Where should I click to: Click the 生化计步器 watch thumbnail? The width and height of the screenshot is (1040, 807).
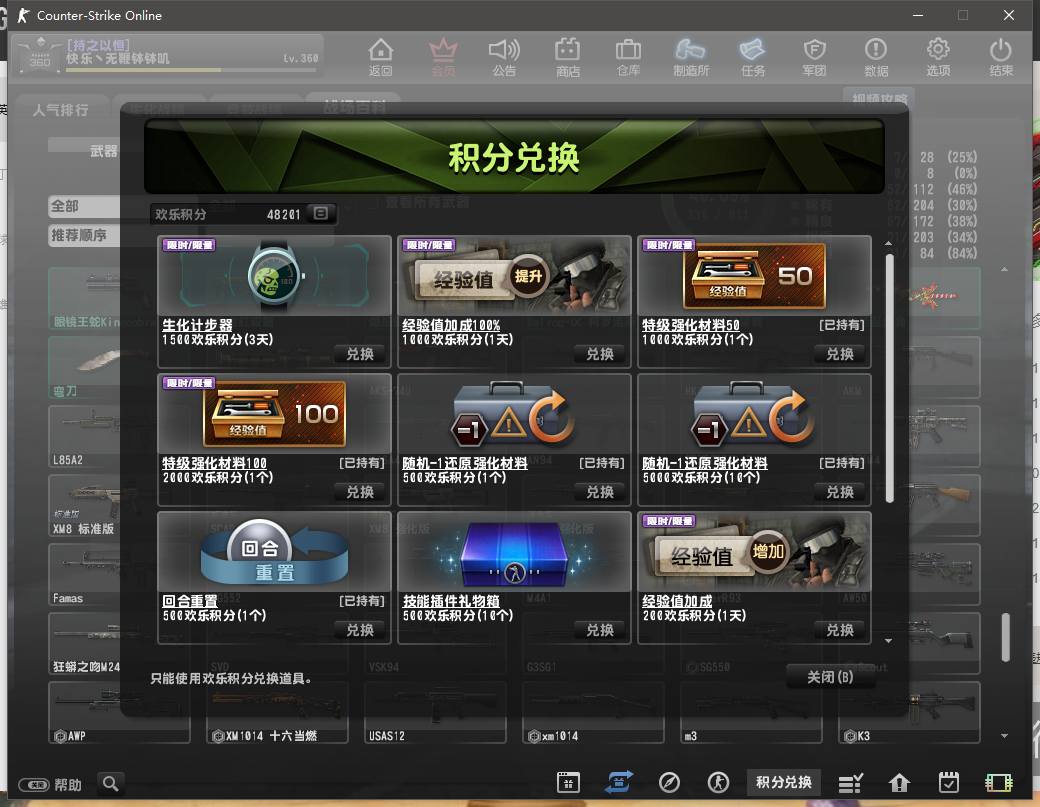point(275,276)
